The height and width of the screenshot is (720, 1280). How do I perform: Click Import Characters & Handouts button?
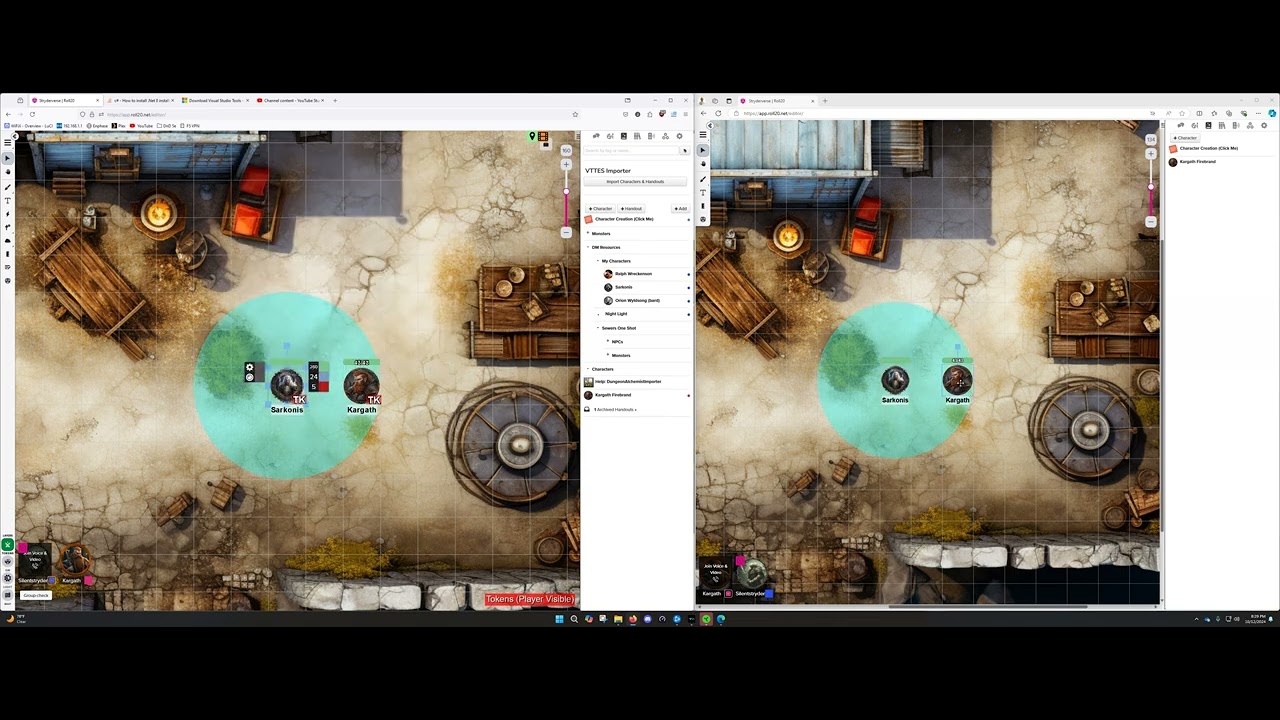(x=635, y=182)
